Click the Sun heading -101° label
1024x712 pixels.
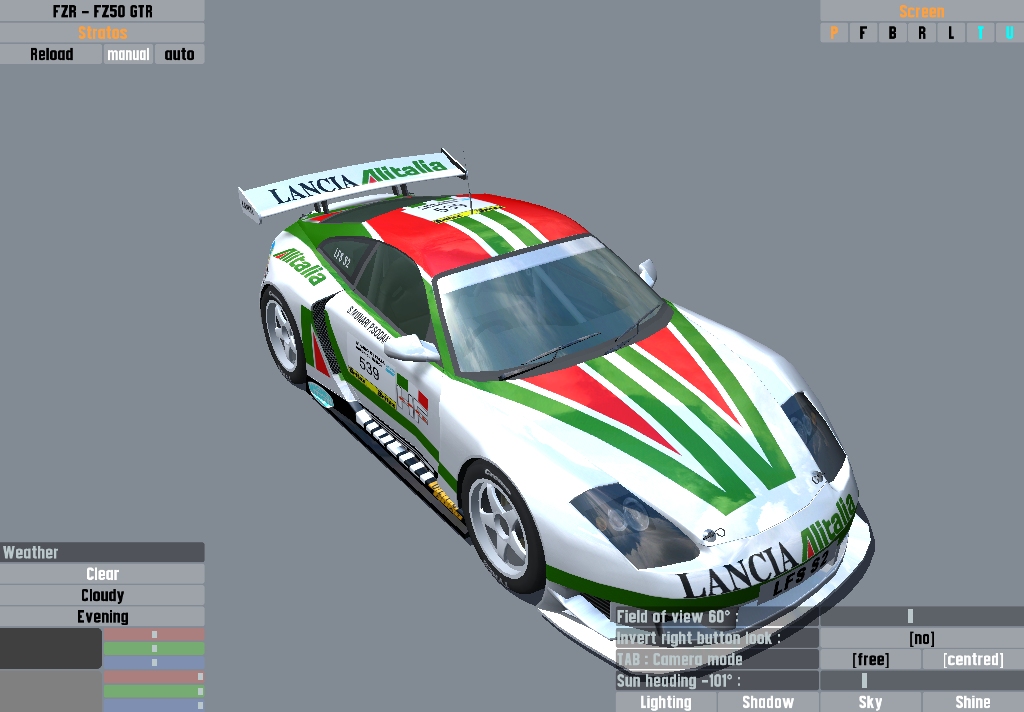pos(717,681)
